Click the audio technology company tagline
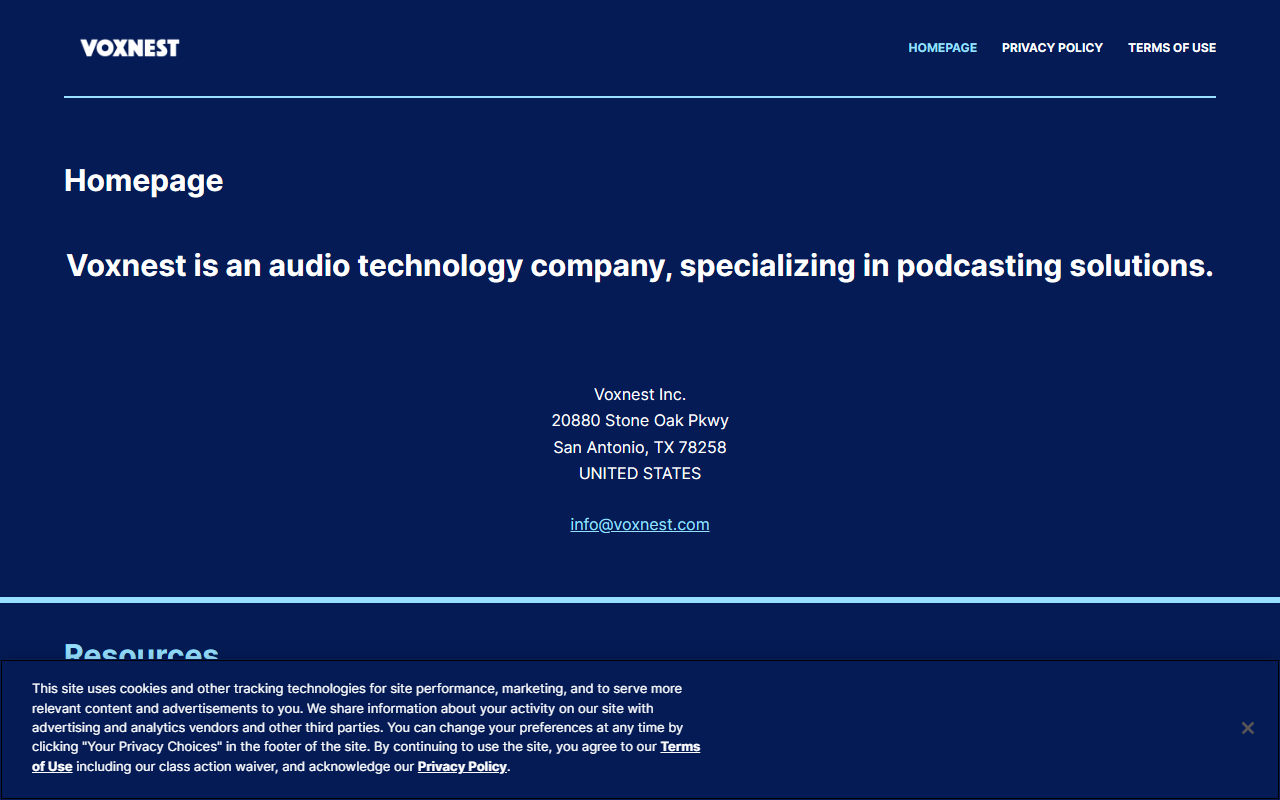 [x=640, y=265]
